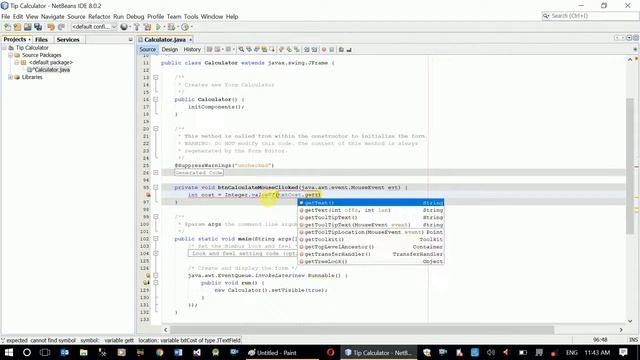
Task: Open the Profile Project dropdown arrow
Action: 191,27
